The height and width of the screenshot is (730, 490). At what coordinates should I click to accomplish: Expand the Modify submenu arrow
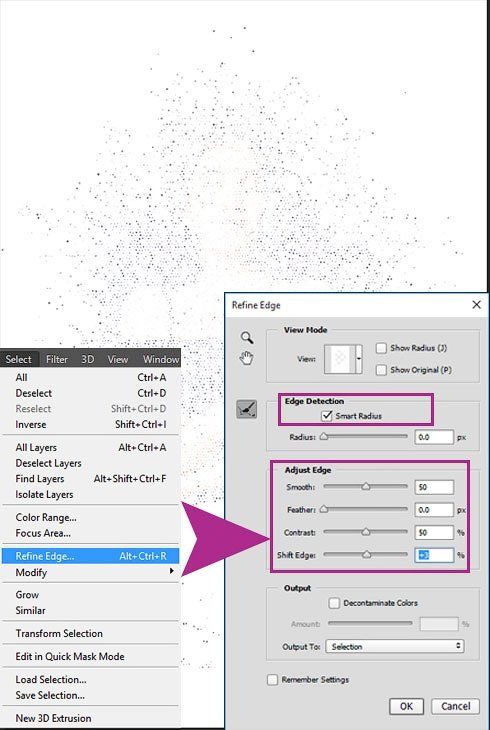[x=172, y=571]
